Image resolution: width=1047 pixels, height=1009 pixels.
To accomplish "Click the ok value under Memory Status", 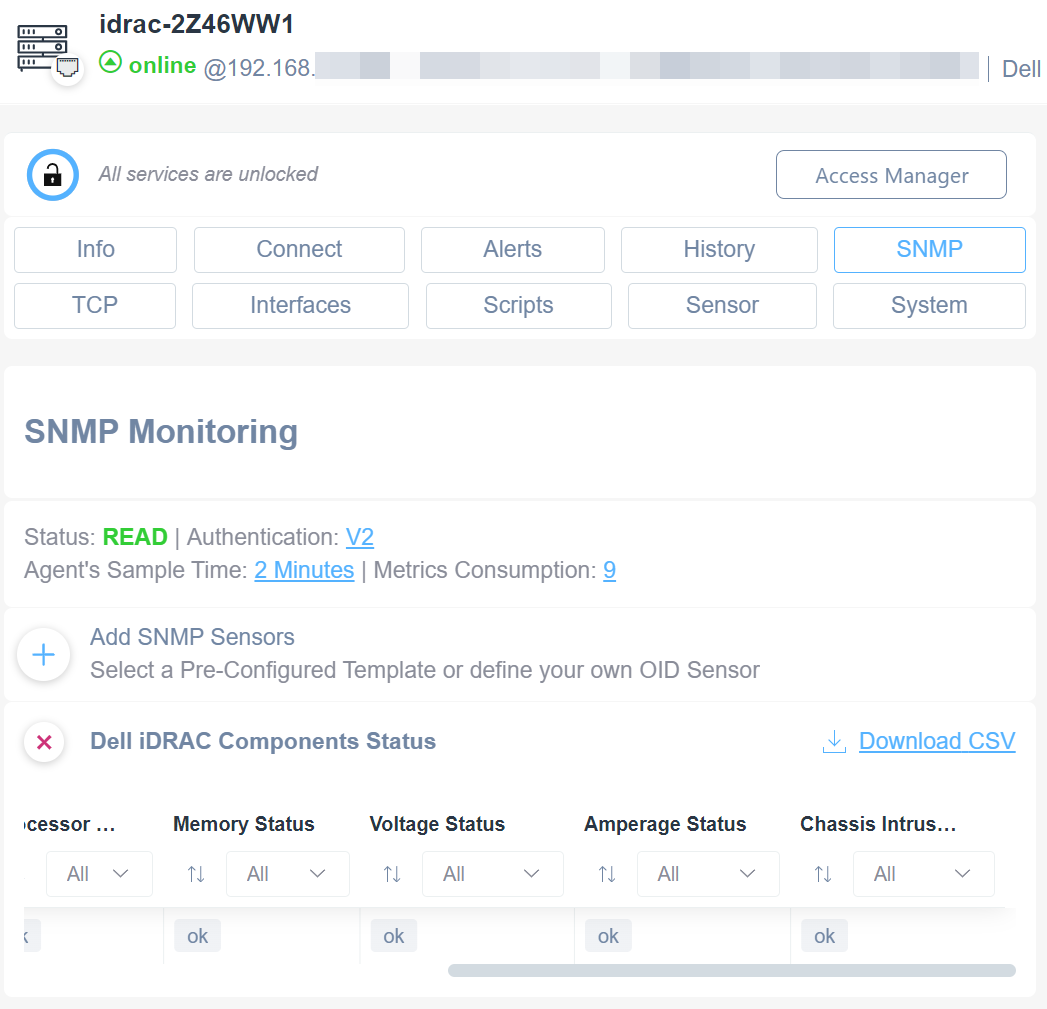I will click(x=198, y=936).
